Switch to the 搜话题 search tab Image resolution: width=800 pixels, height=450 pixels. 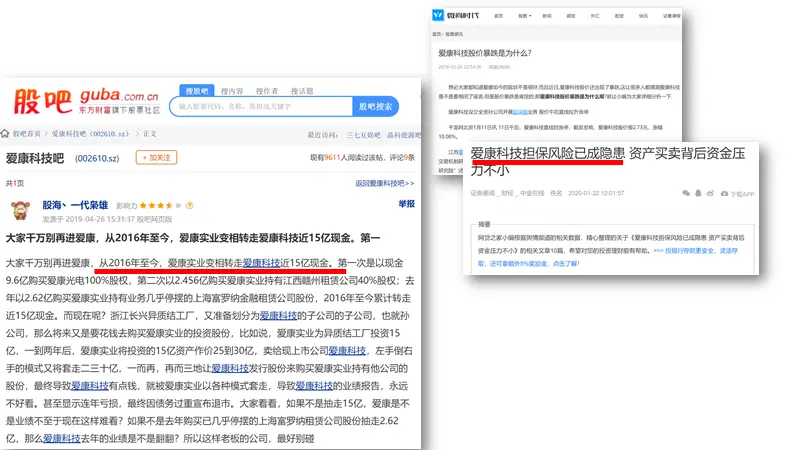[301, 90]
